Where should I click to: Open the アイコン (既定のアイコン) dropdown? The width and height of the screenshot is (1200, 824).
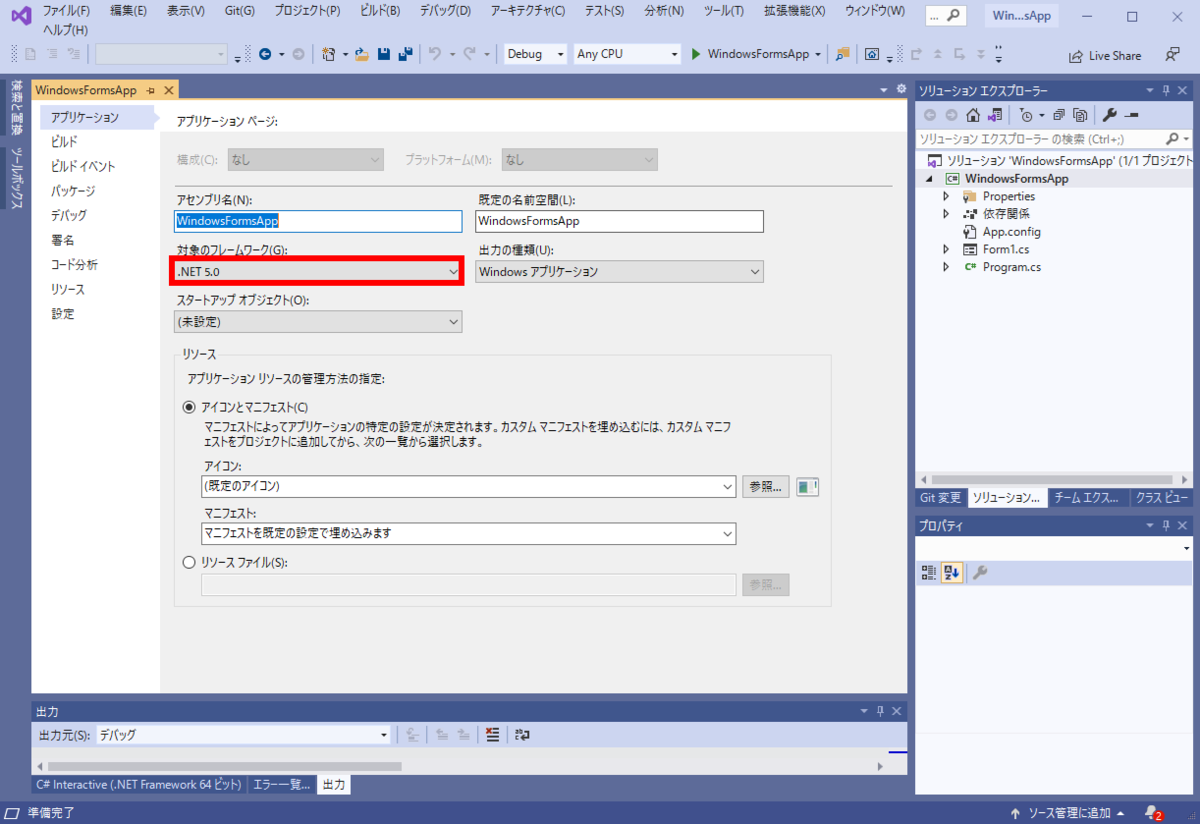tap(469, 486)
